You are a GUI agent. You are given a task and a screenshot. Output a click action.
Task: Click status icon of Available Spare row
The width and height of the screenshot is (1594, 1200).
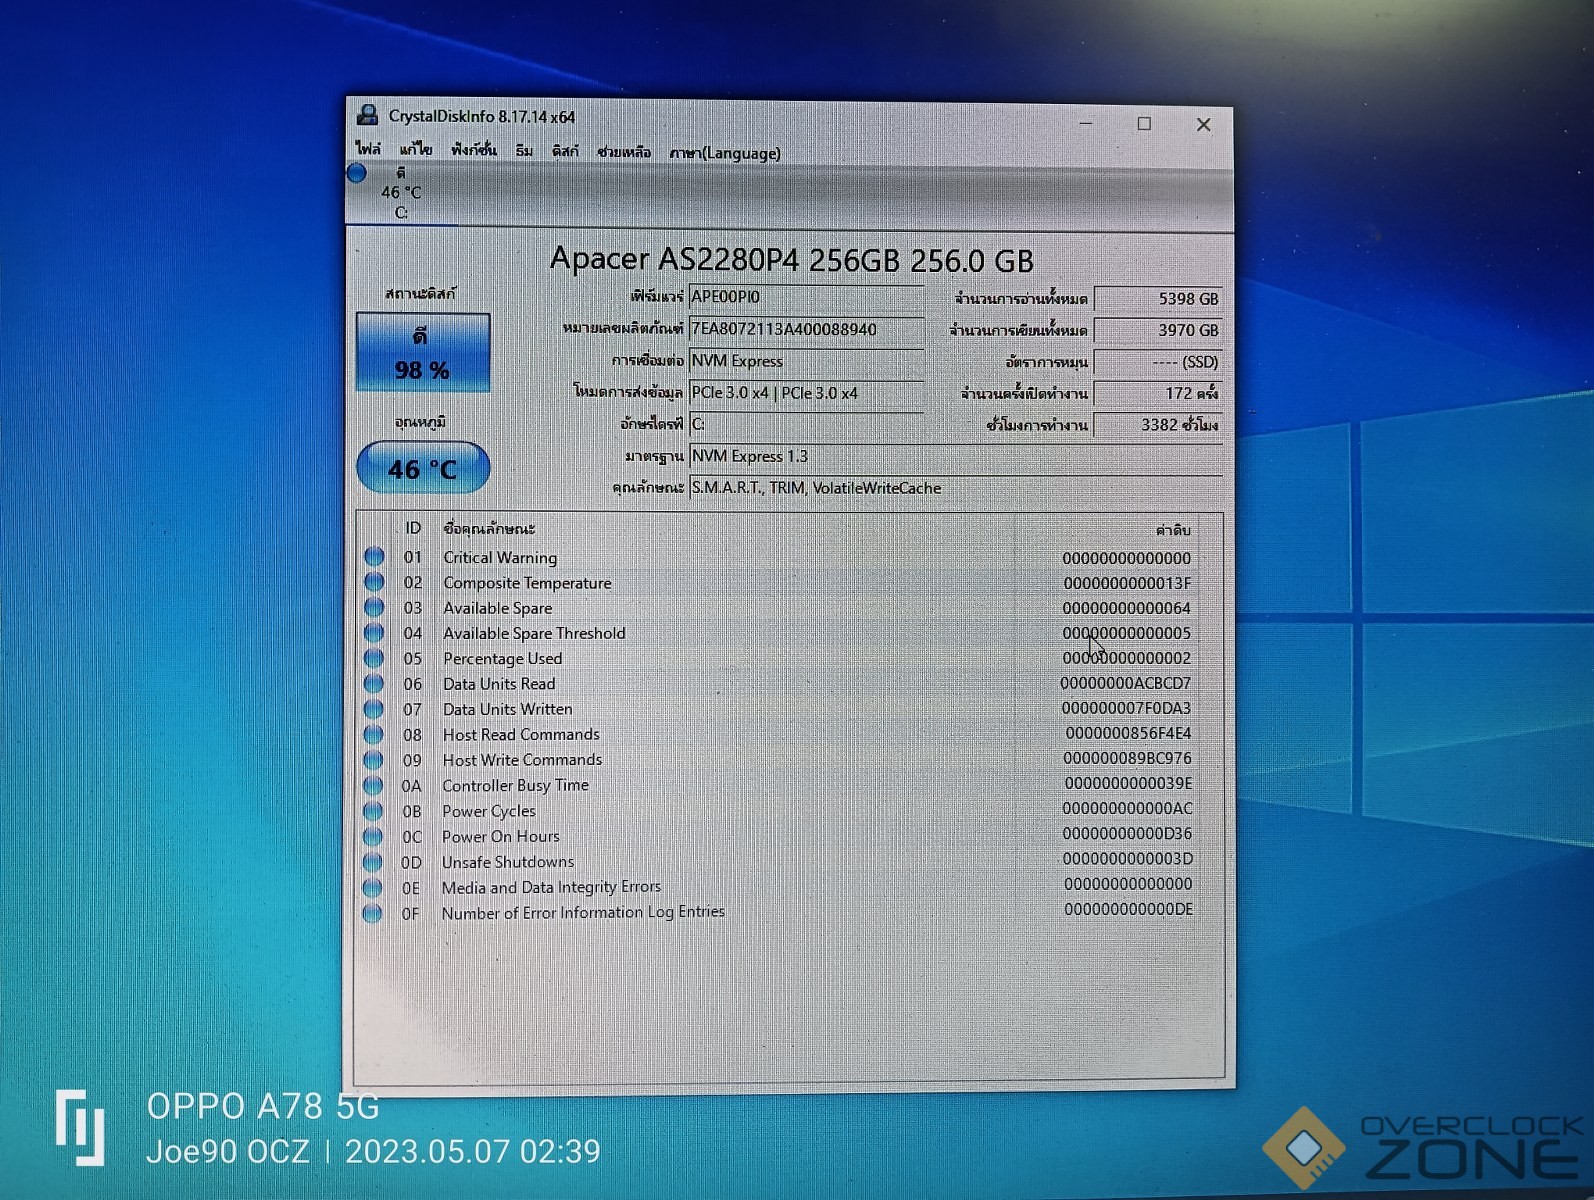coord(374,607)
